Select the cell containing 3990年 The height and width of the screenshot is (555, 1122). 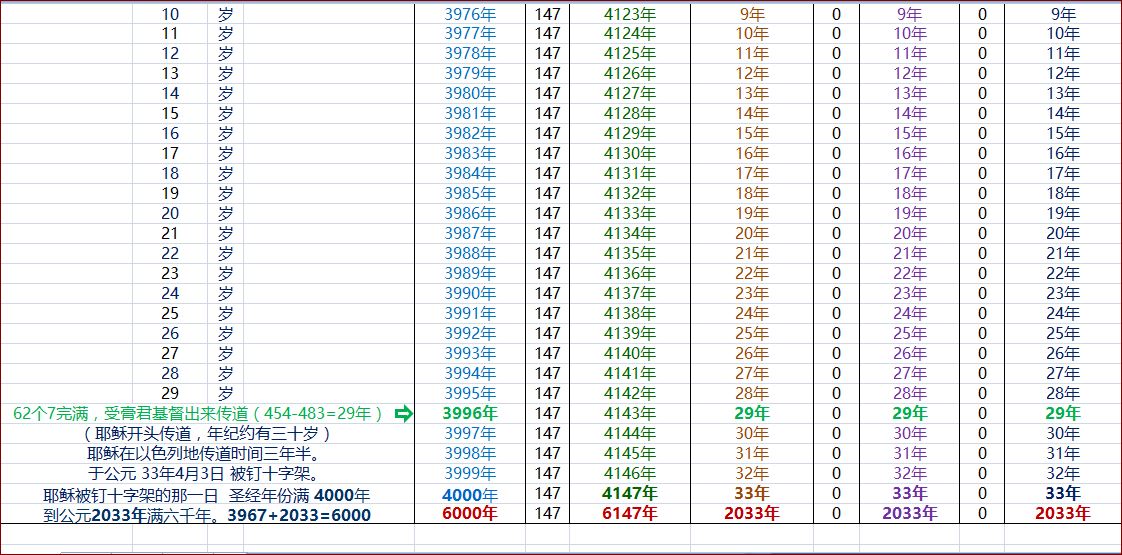(470, 294)
